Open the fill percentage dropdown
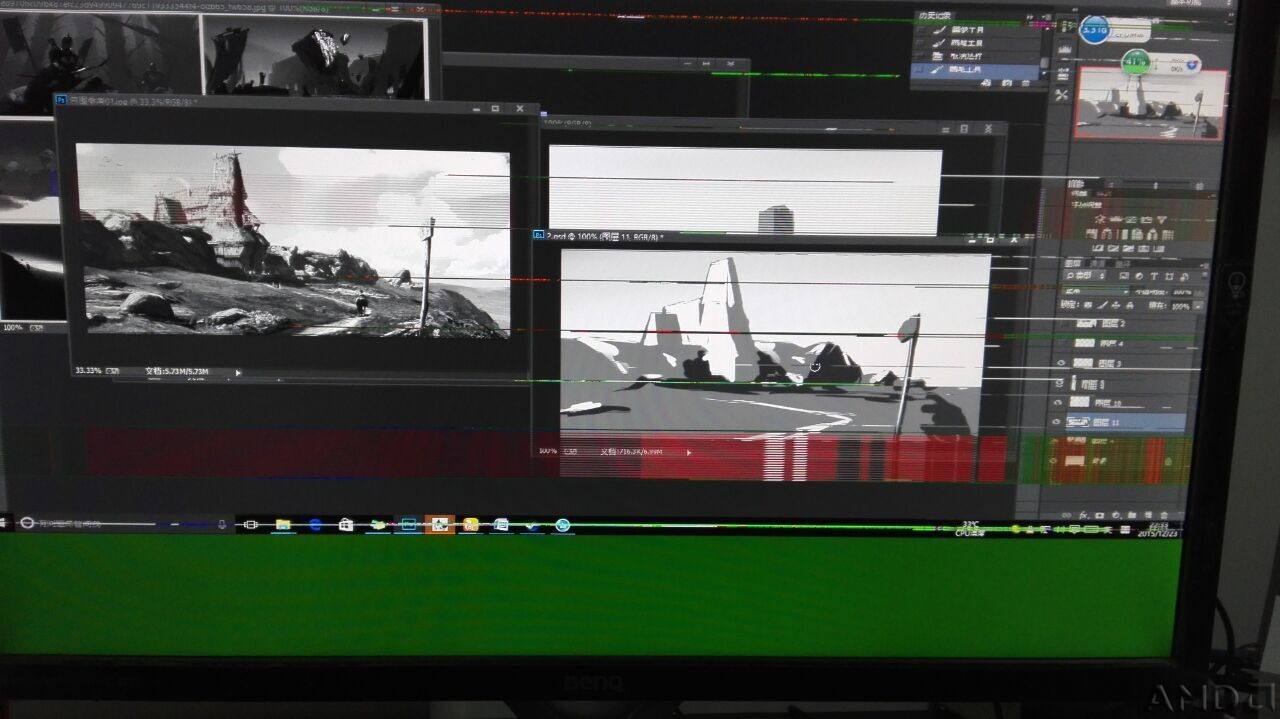The image size is (1280, 719). pos(1198,306)
